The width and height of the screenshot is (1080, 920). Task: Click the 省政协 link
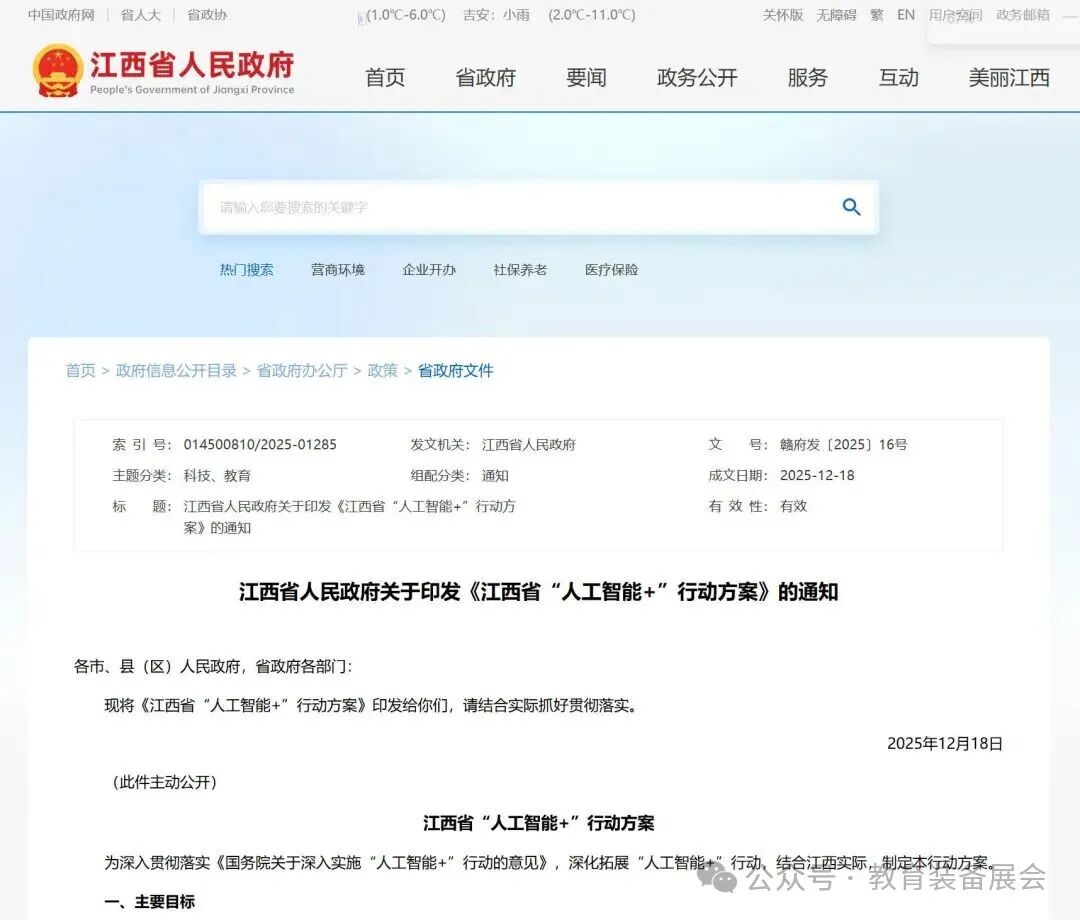[207, 14]
